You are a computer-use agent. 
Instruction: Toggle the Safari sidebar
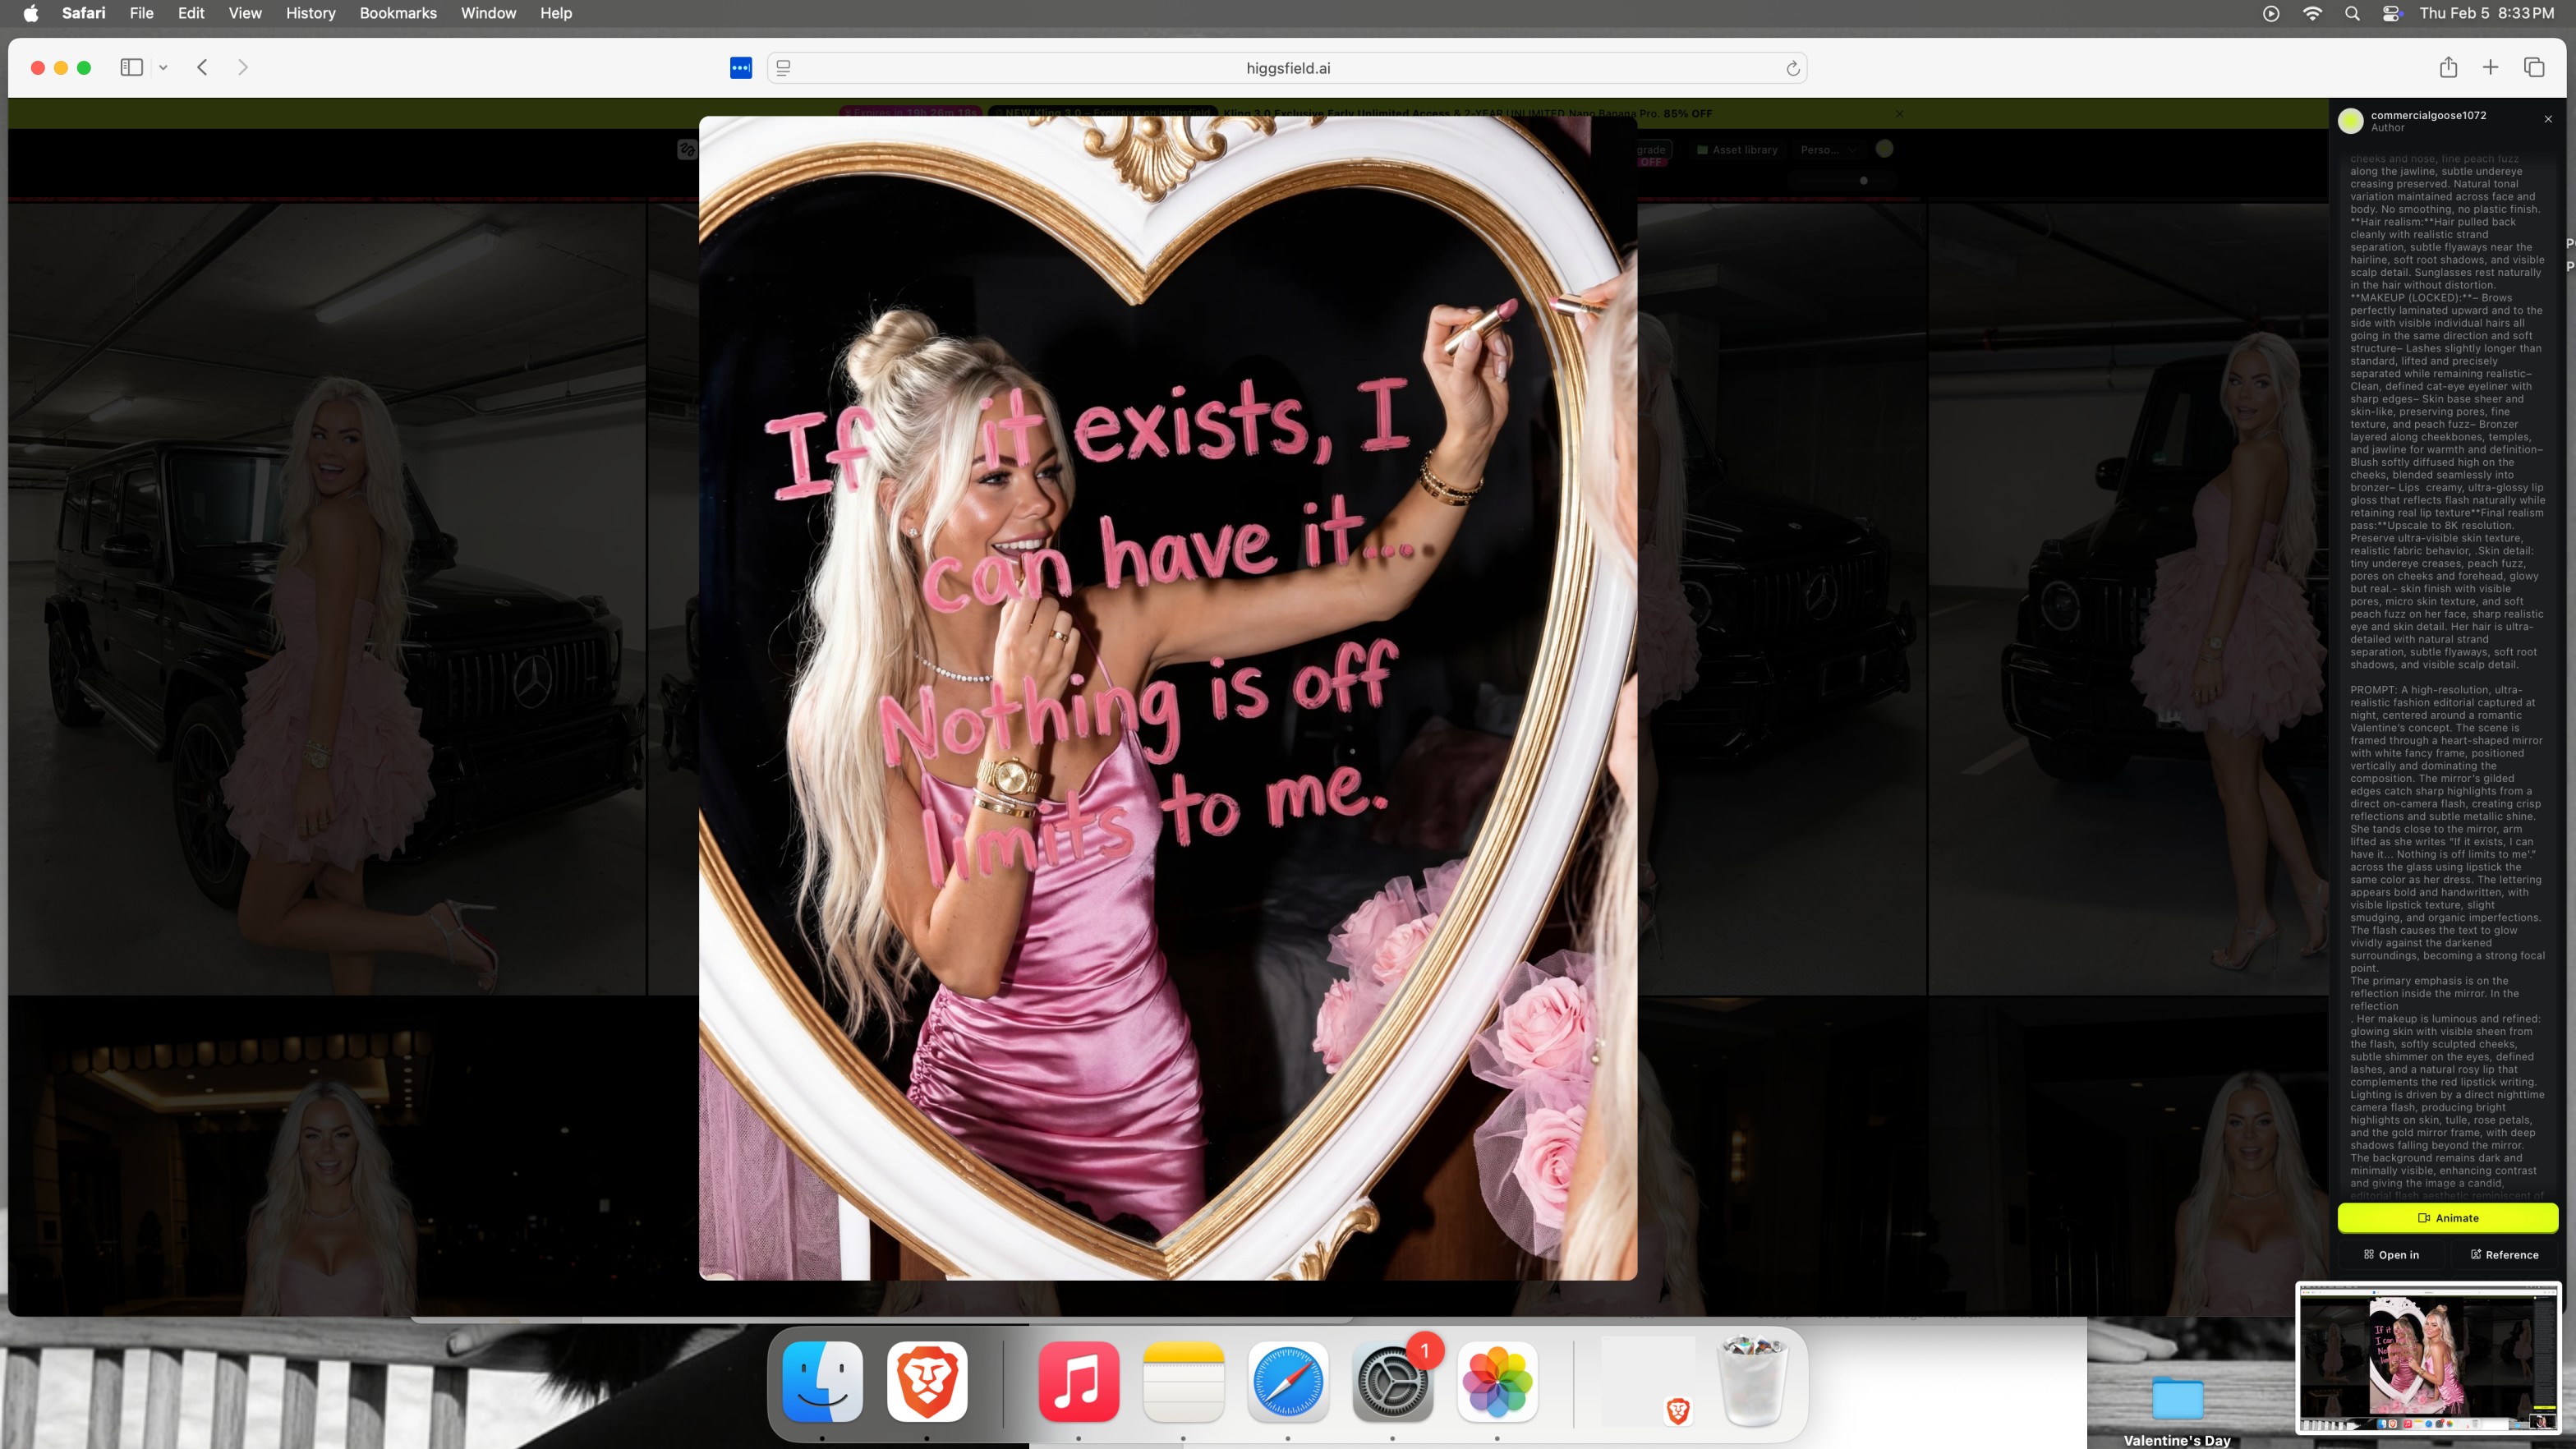point(131,67)
